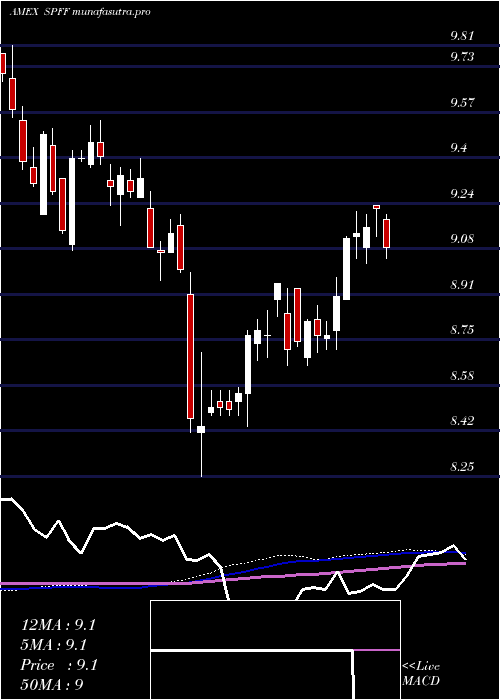Click the 8.25 price level label
Image resolution: width=500 pixels, height=700 pixels.
[462, 467]
